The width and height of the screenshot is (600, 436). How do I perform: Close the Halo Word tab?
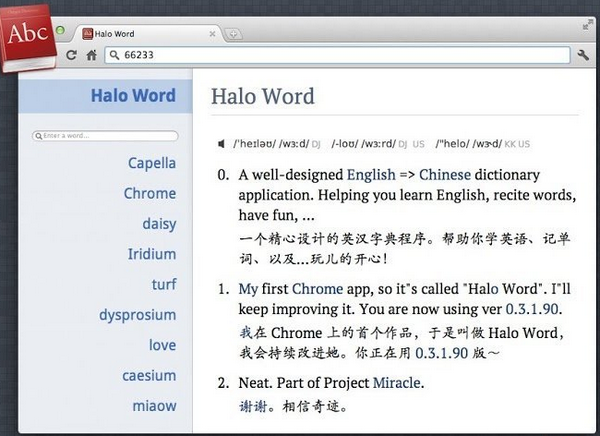click(212, 34)
